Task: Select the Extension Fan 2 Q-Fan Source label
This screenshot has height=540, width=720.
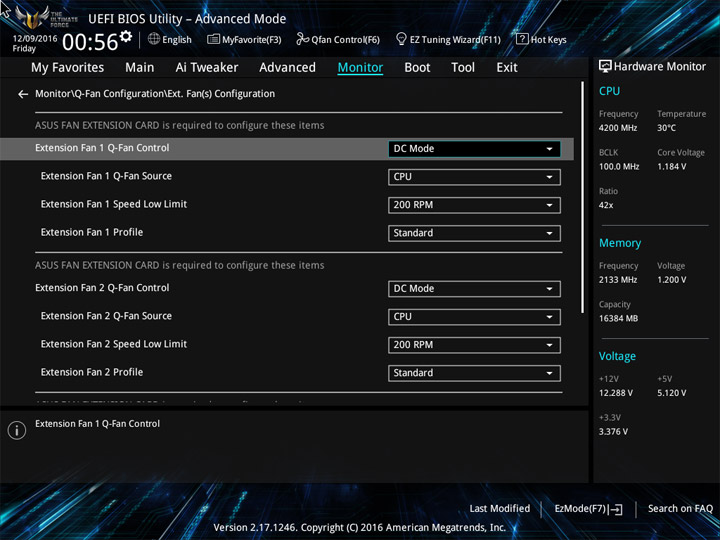Action: click(x=106, y=316)
